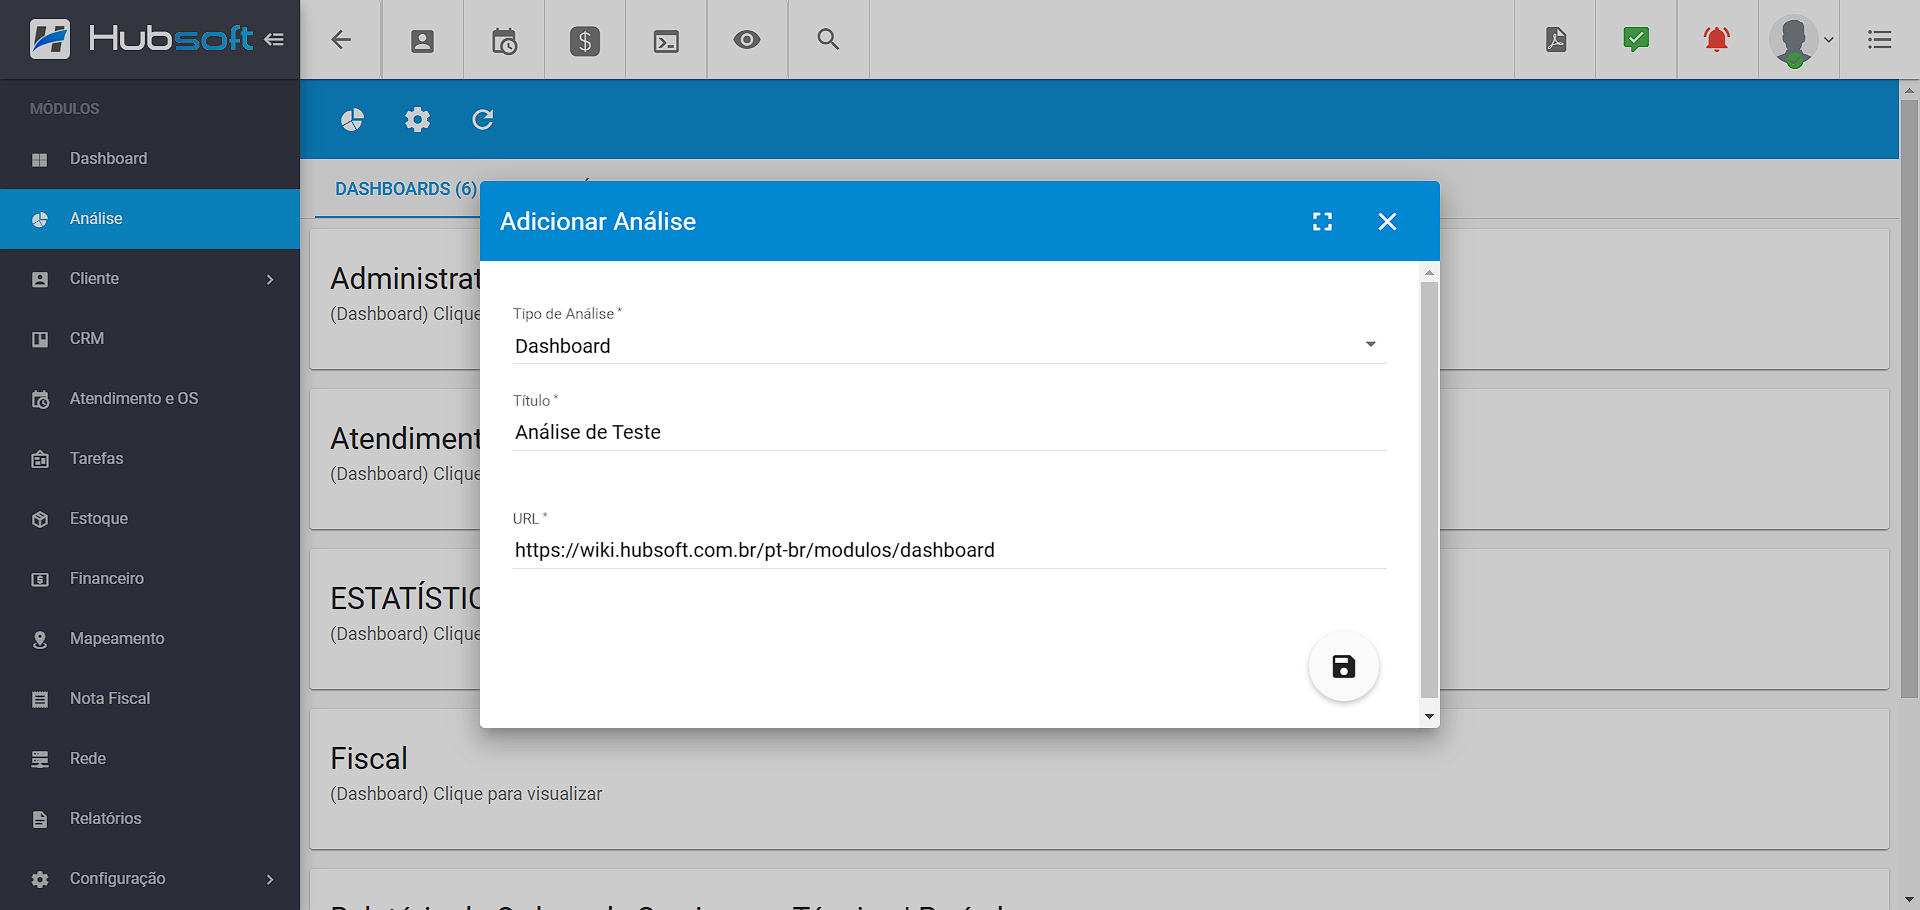
Task: Open the client contact card icon
Action: pos(422,41)
